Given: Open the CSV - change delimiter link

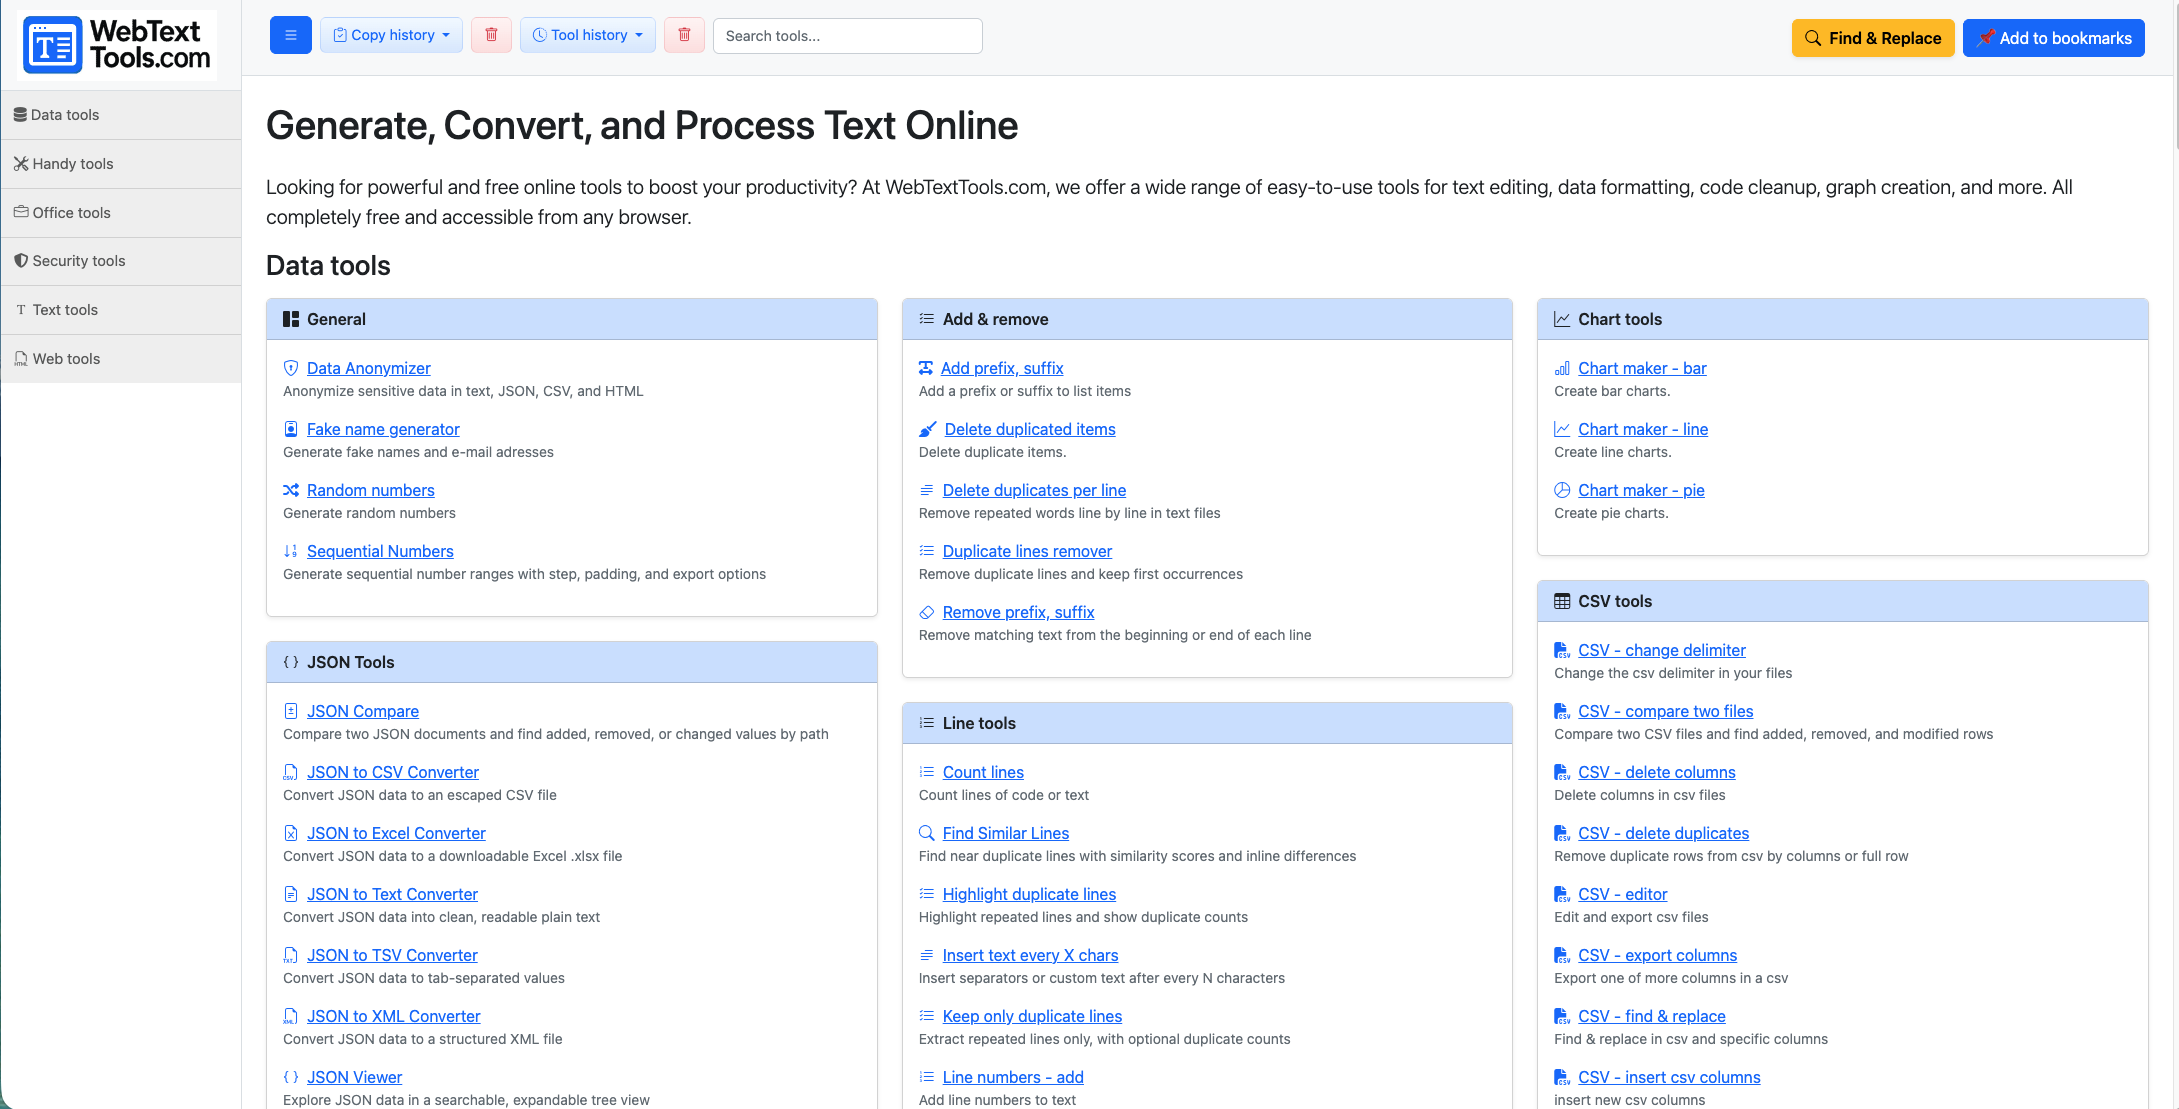Looking at the screenshot, I should [x=1662, y=650].
